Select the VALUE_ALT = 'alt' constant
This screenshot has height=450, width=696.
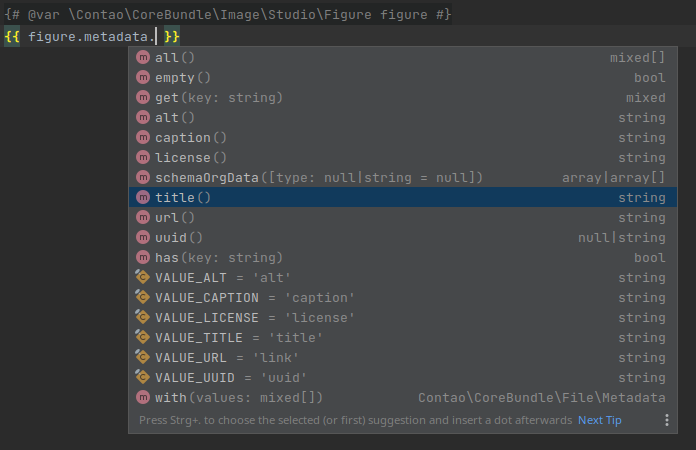[403, 277]
